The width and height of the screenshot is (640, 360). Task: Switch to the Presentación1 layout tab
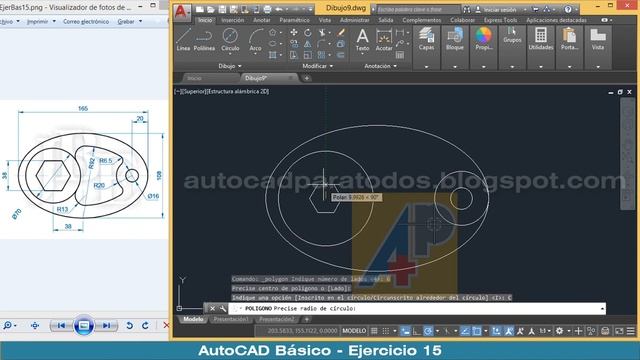point(231,319)
